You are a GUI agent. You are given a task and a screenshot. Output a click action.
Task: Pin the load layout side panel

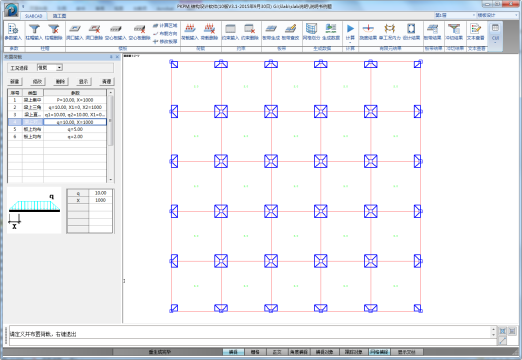coord(111,57)
